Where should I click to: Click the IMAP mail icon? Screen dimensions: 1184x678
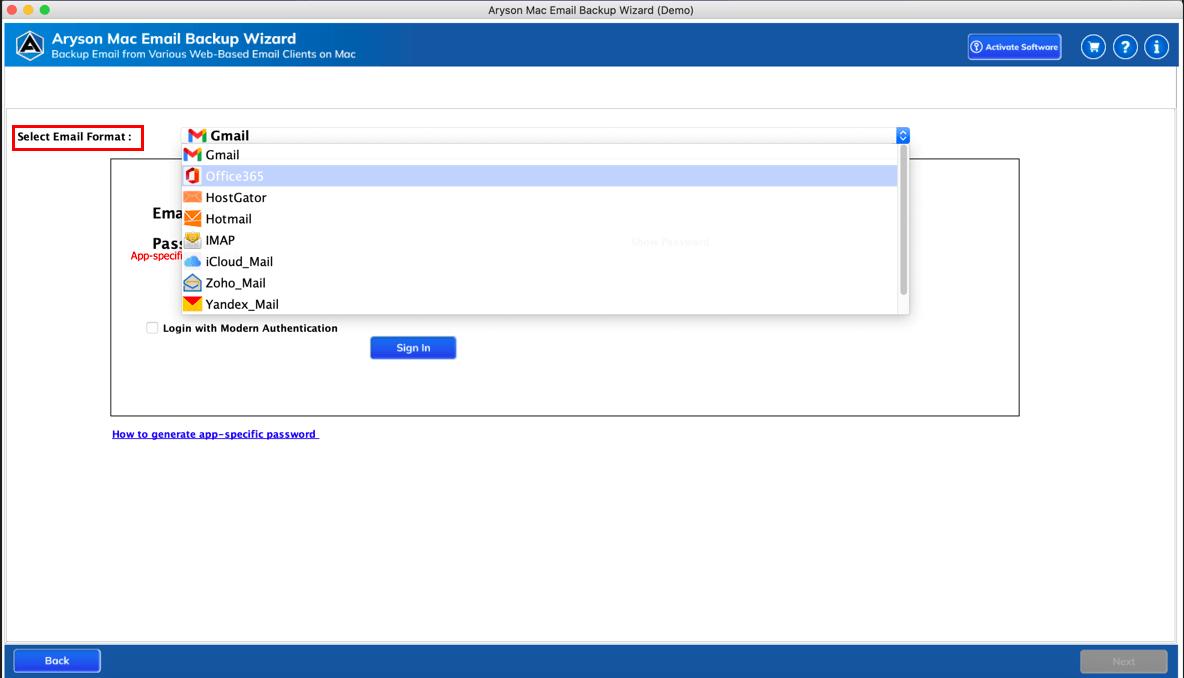(193, 240)
